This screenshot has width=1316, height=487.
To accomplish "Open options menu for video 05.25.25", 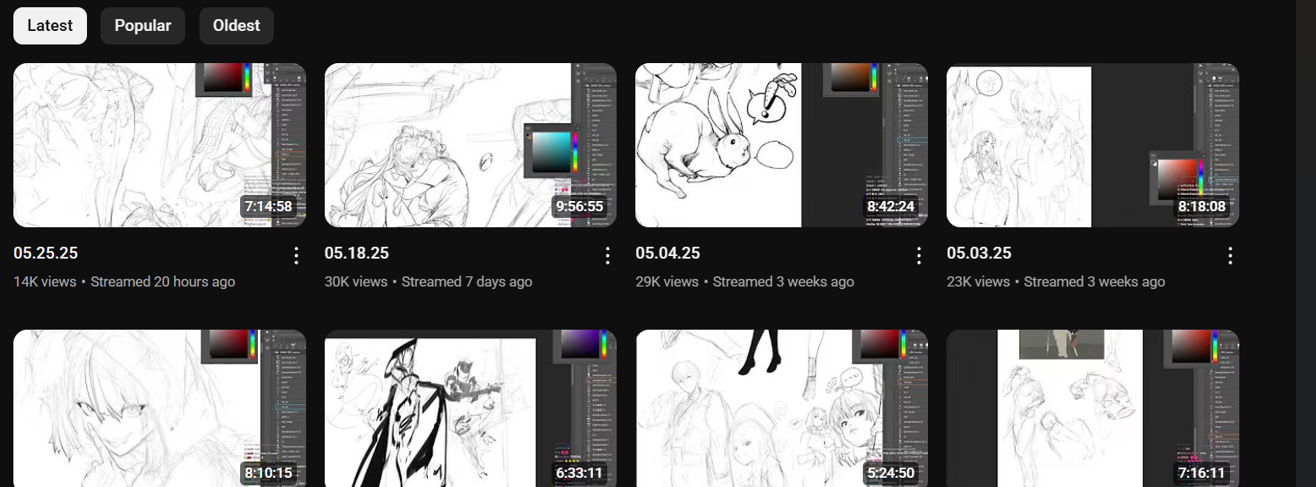I will [x=296, y=256].
